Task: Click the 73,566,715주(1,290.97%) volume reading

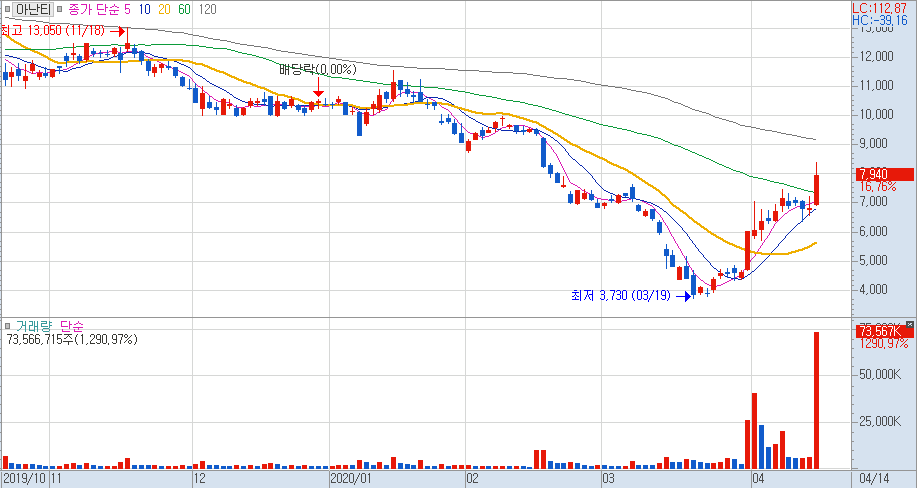Action: (x=72, y=339)
